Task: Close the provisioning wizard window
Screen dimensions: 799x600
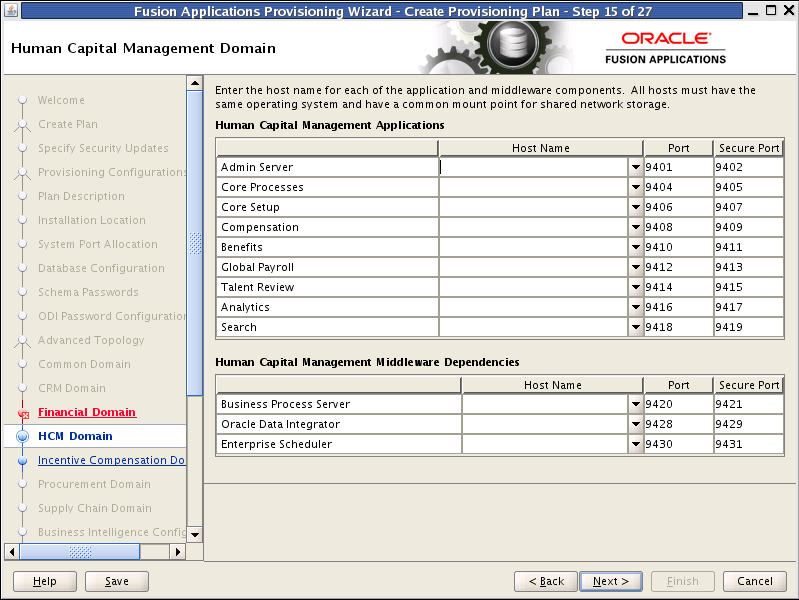Action: (x=789, y=10)
